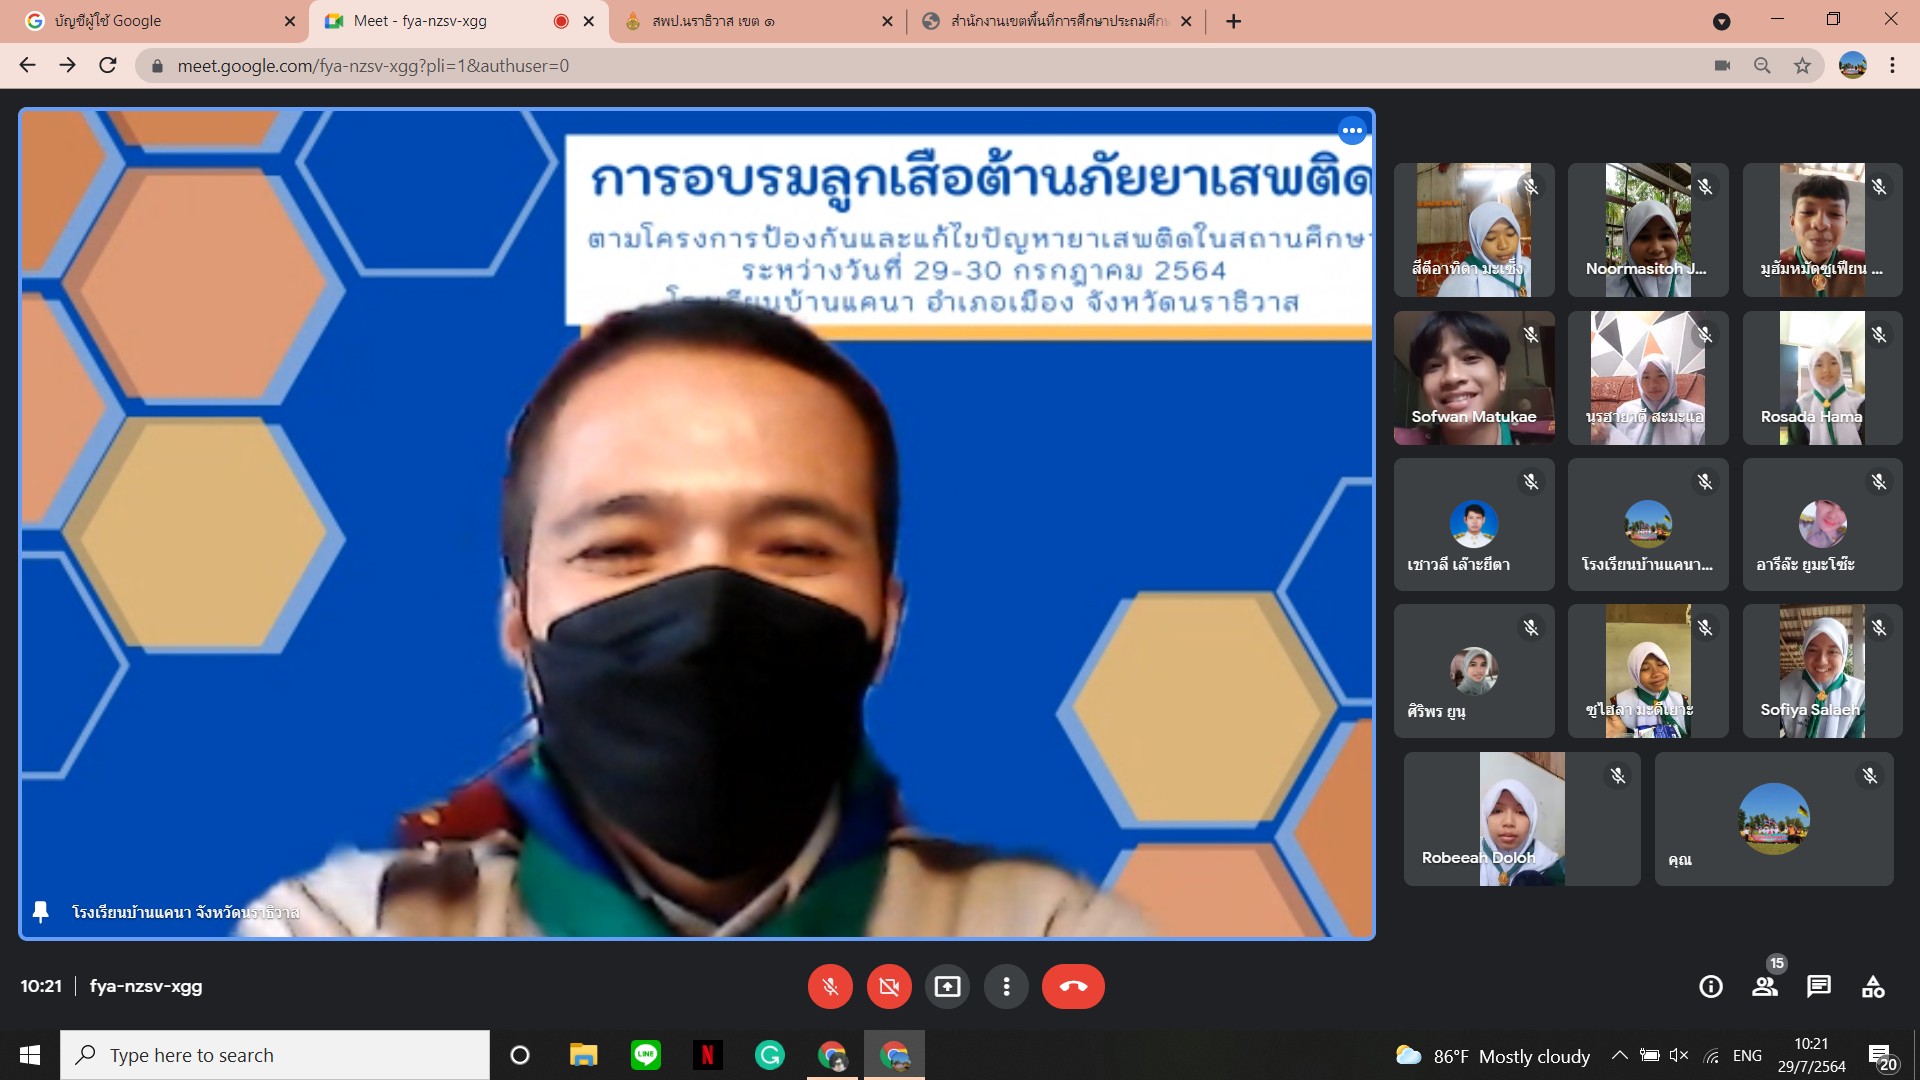This screenshot has width=1920, height=1080.
Task: Click the Windows search box
Action: (275, 1055)
